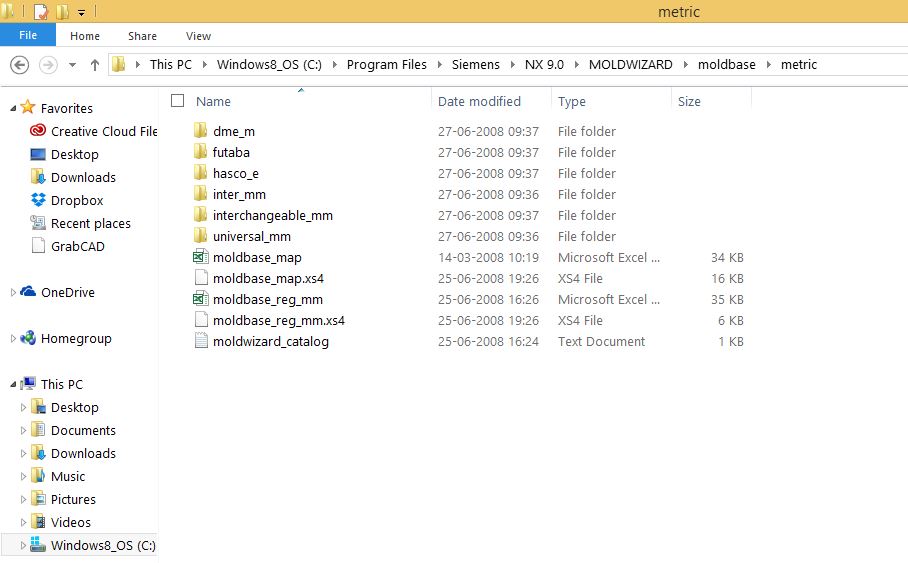The image size is (908, 563).
Task: Expand Desktop under This PC
Action: coord(23,407)
